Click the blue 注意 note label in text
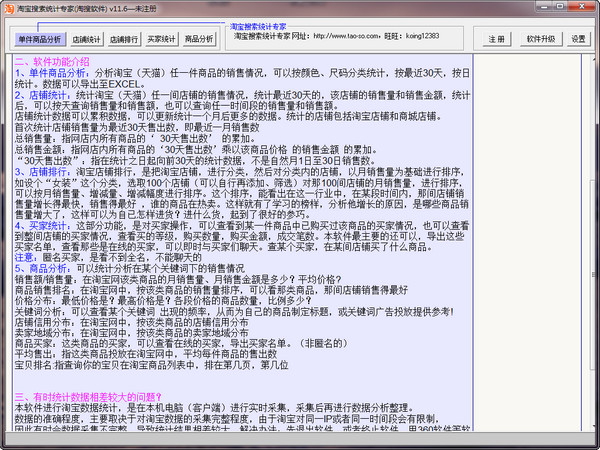 click(25, 258)
